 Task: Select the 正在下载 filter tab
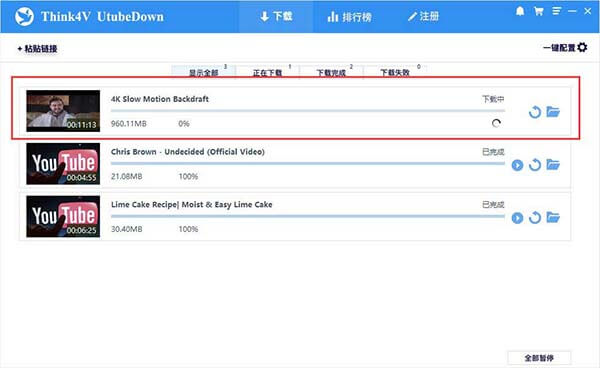(x=267, y=72)
